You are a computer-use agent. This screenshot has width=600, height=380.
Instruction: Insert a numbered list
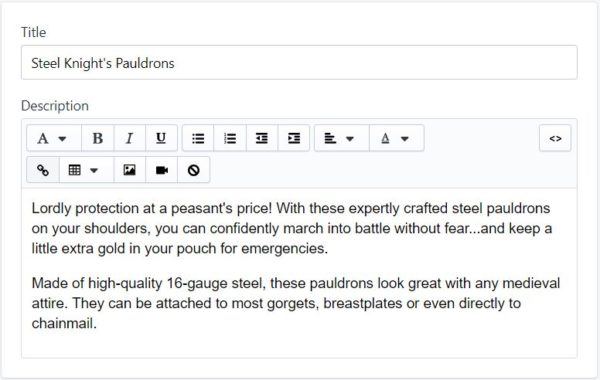coord(230,138)
